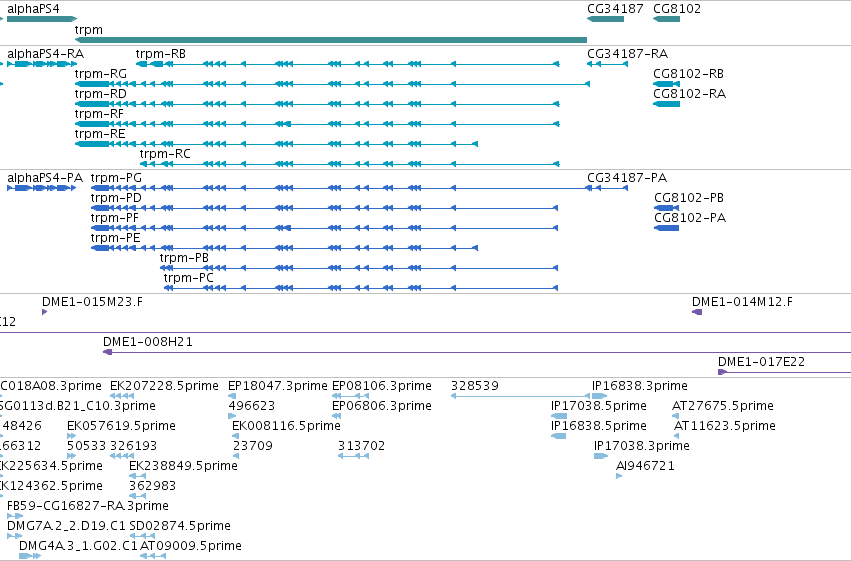Click the EK008116.5prime EST label

287,426
